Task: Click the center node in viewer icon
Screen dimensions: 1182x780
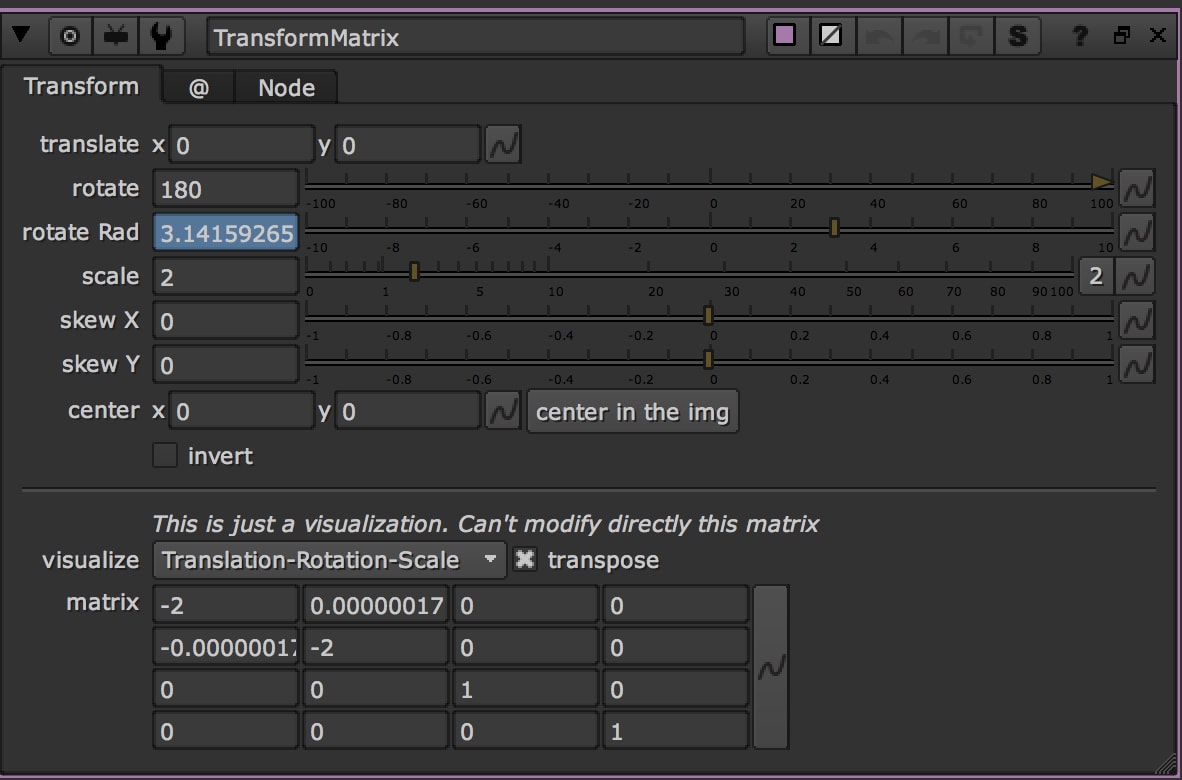Action: pos(70,36)
